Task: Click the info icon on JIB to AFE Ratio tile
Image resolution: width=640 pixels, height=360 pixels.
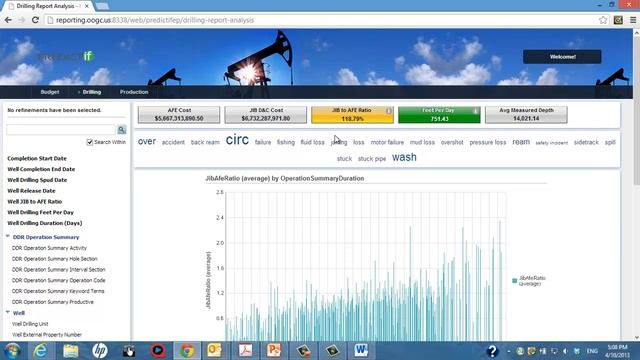Action: pyautogui.click(x=389, y=111)
